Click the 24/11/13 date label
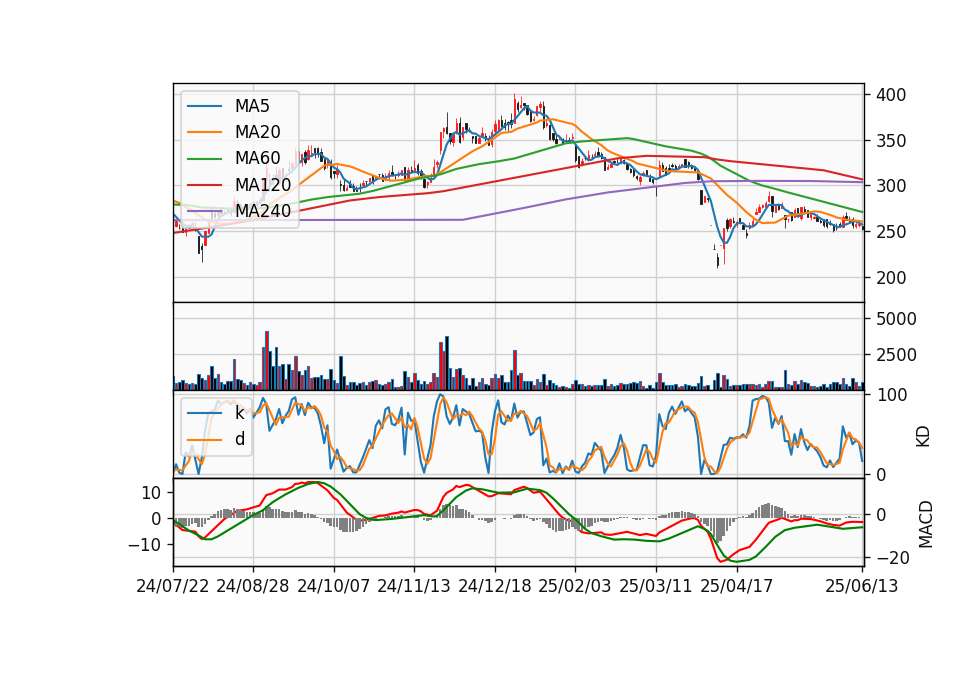This screenshot has width=960, height=690. pos(414,586)
